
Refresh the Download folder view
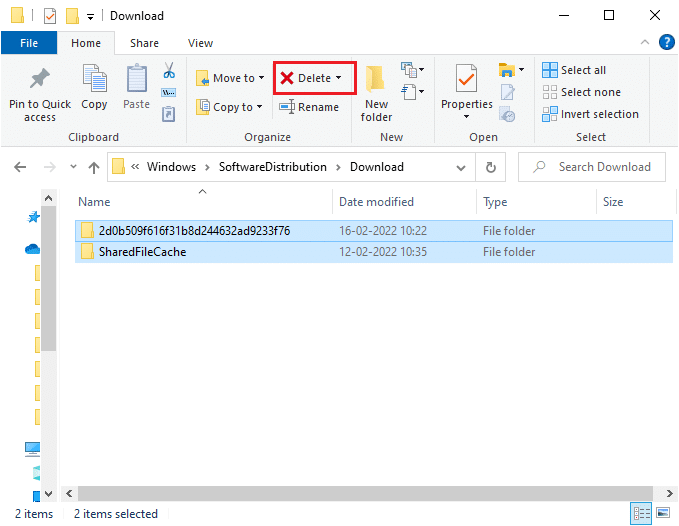click(491, 167)
